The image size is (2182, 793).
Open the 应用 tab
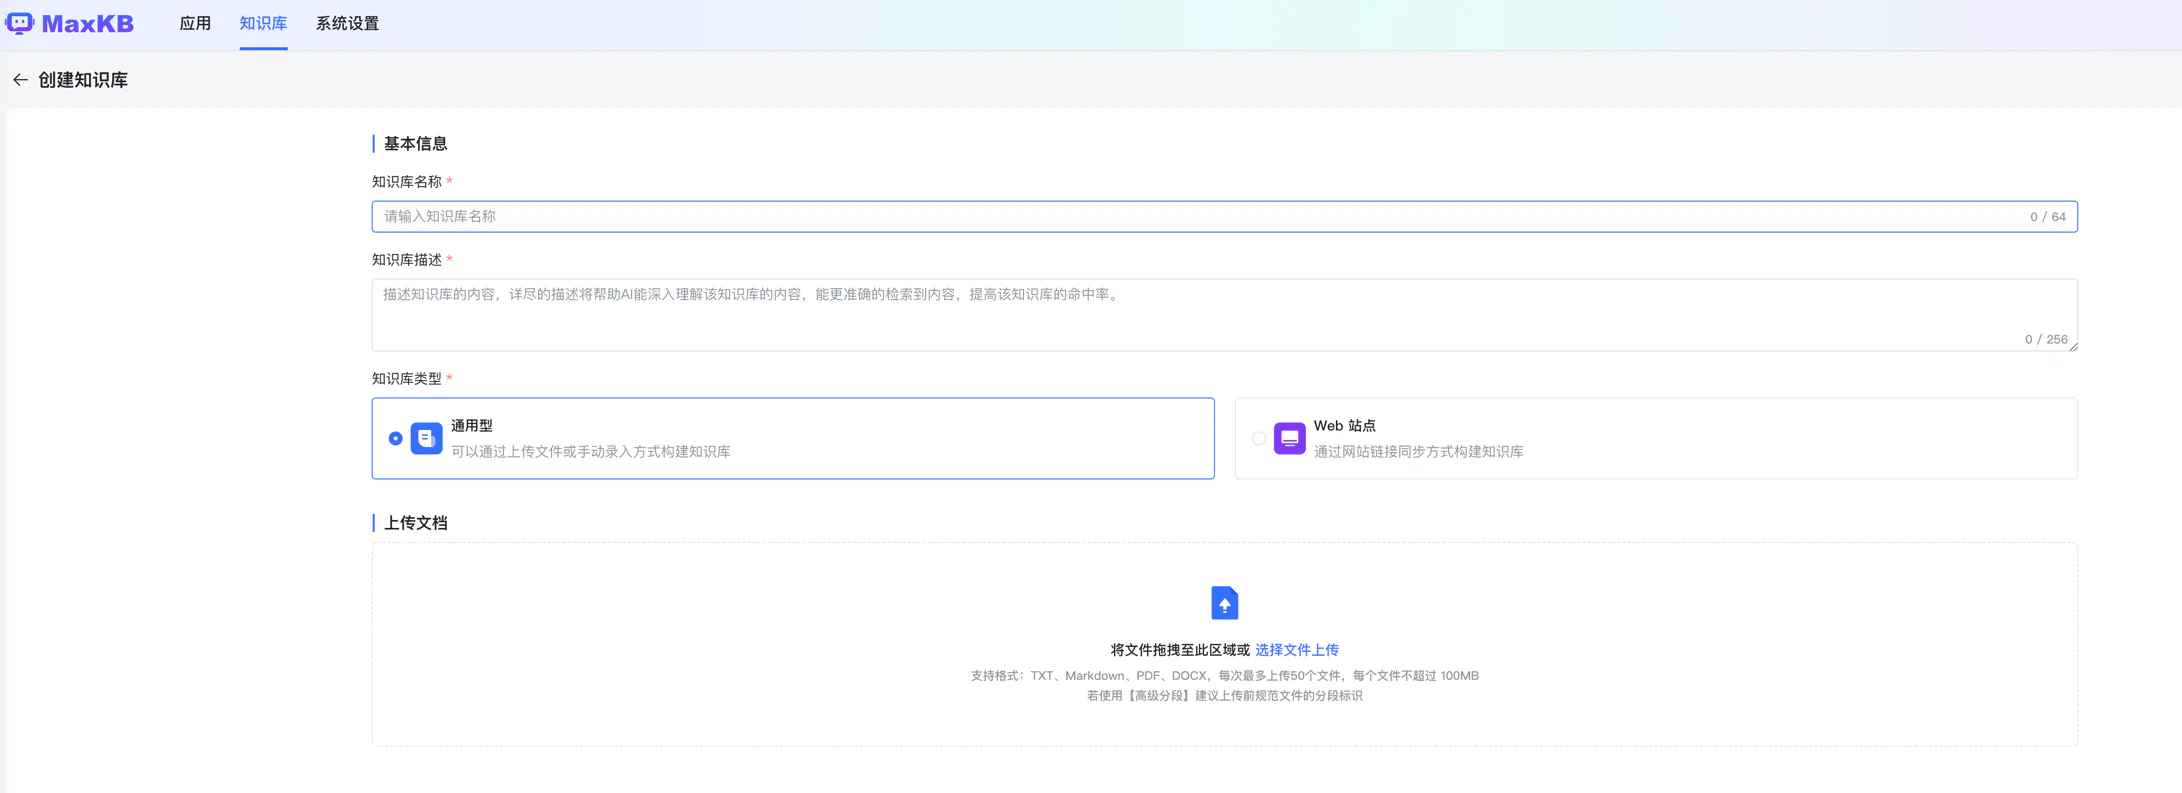[x=195, y=23]
